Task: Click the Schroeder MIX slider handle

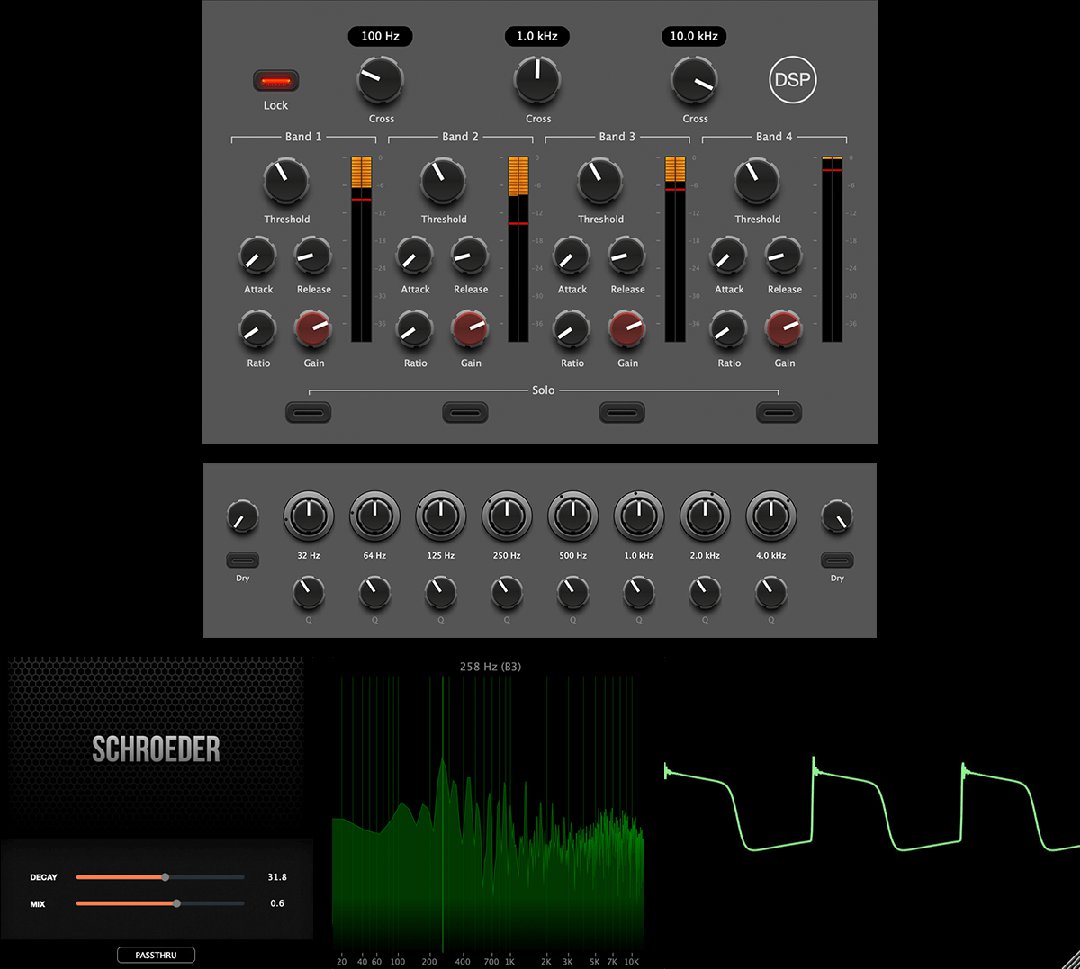Action: [177, 903]
